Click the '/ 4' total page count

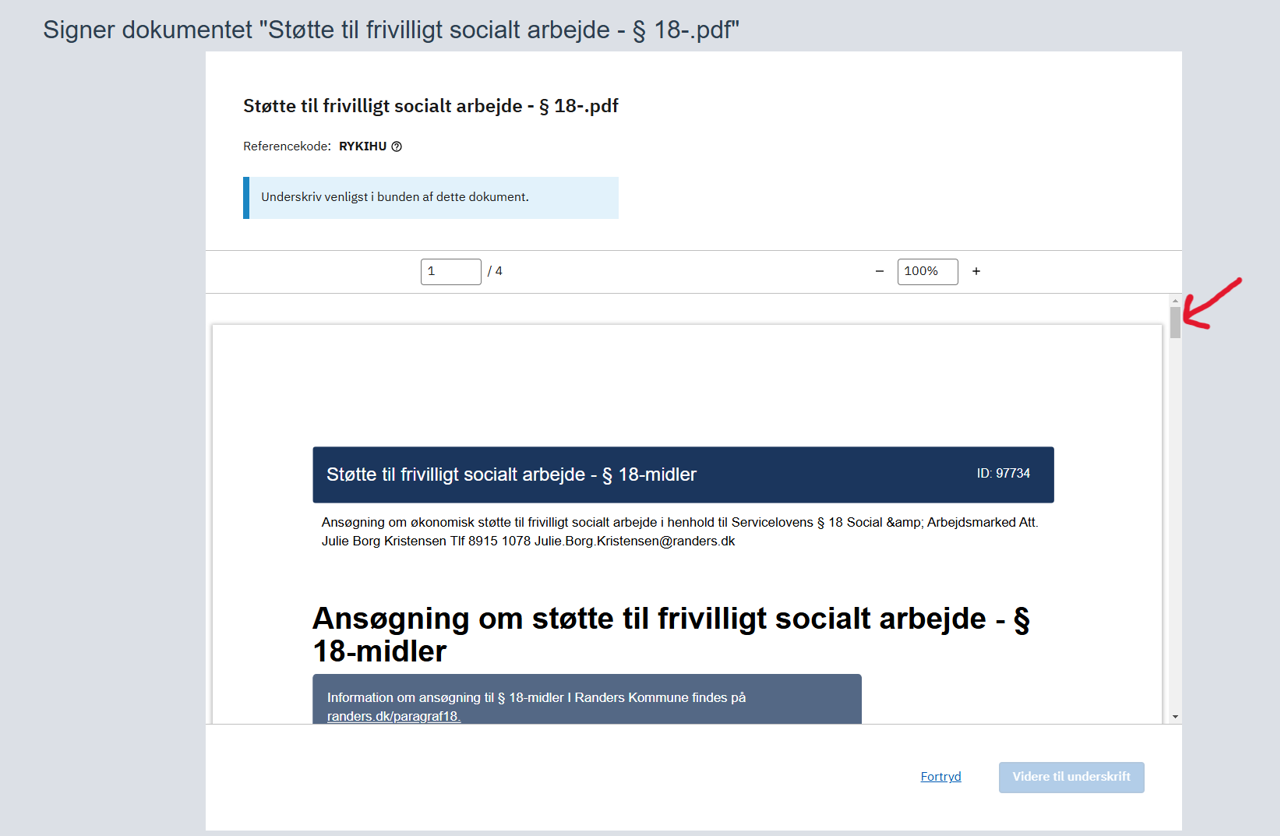pyautogui.click(x=495, y=271)
